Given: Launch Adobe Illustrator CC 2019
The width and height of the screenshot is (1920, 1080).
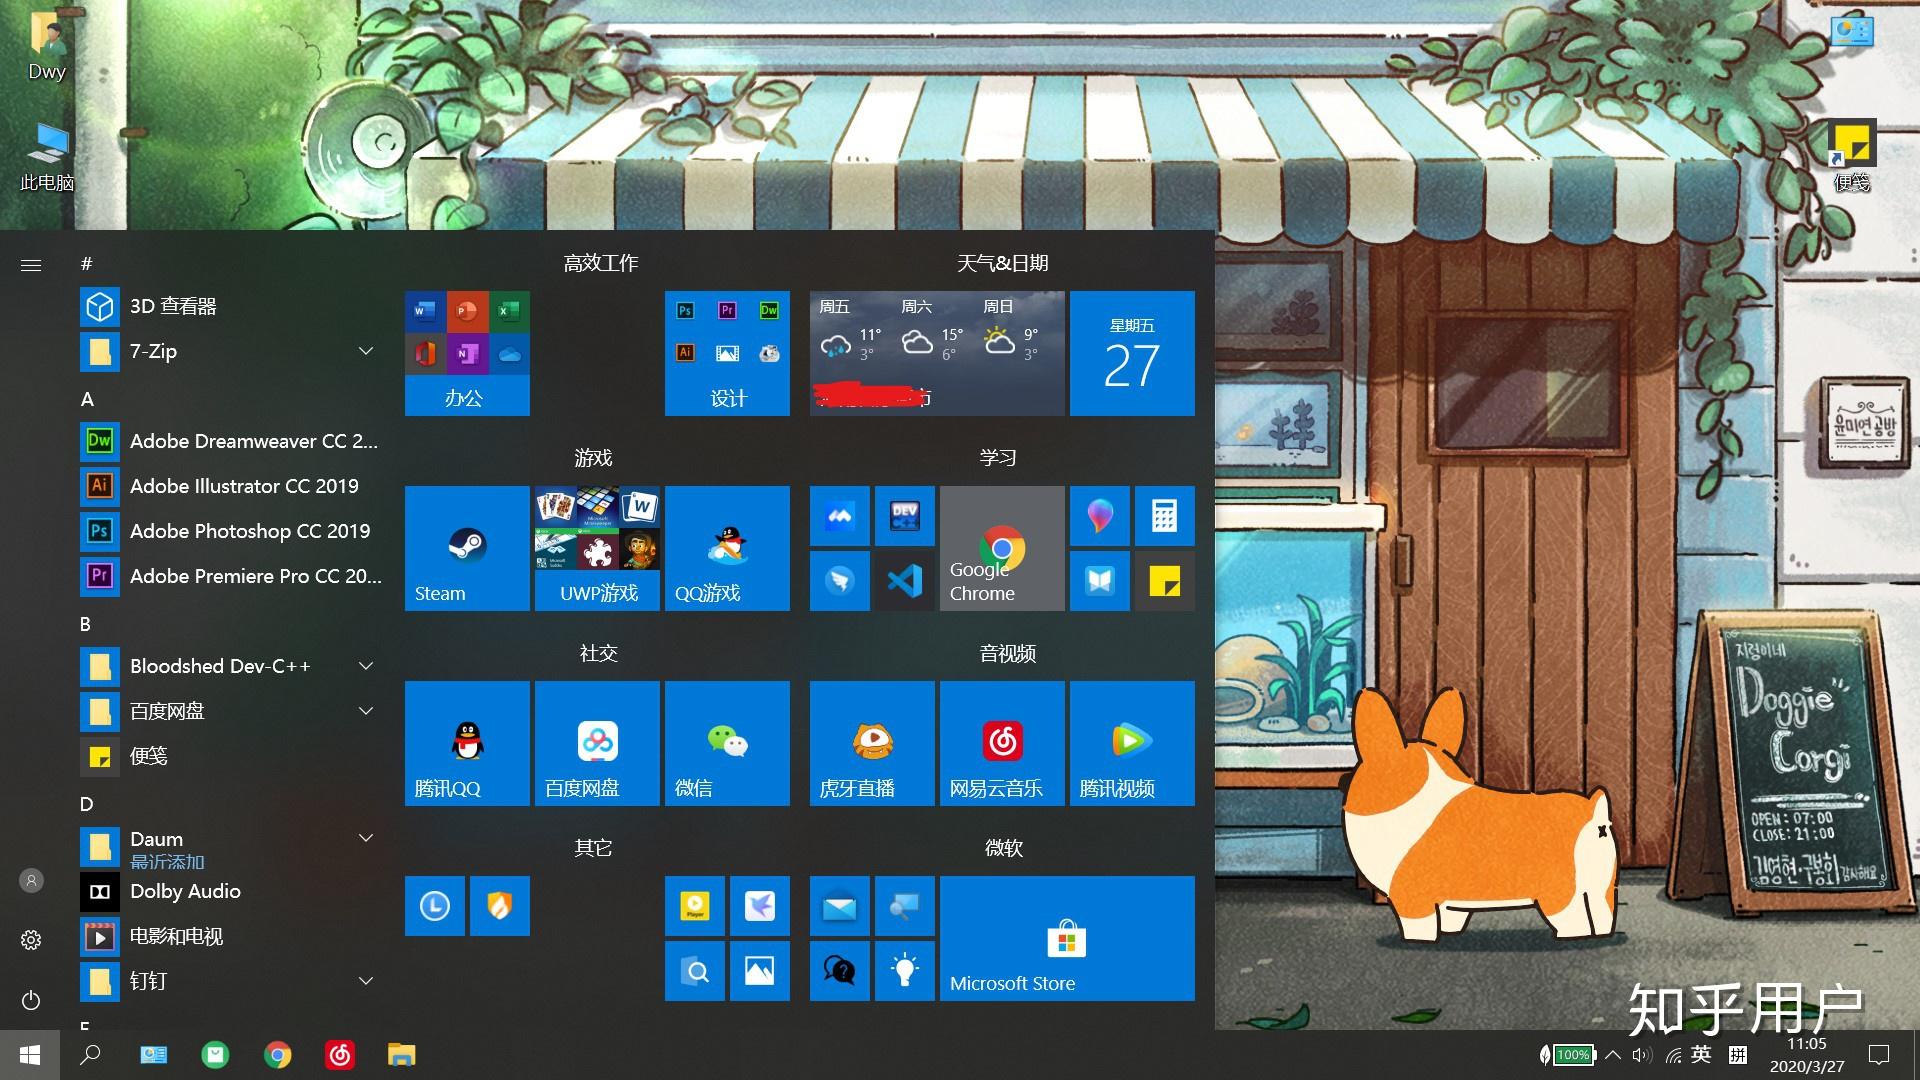Looking at the screenshot, I should 232,486.
